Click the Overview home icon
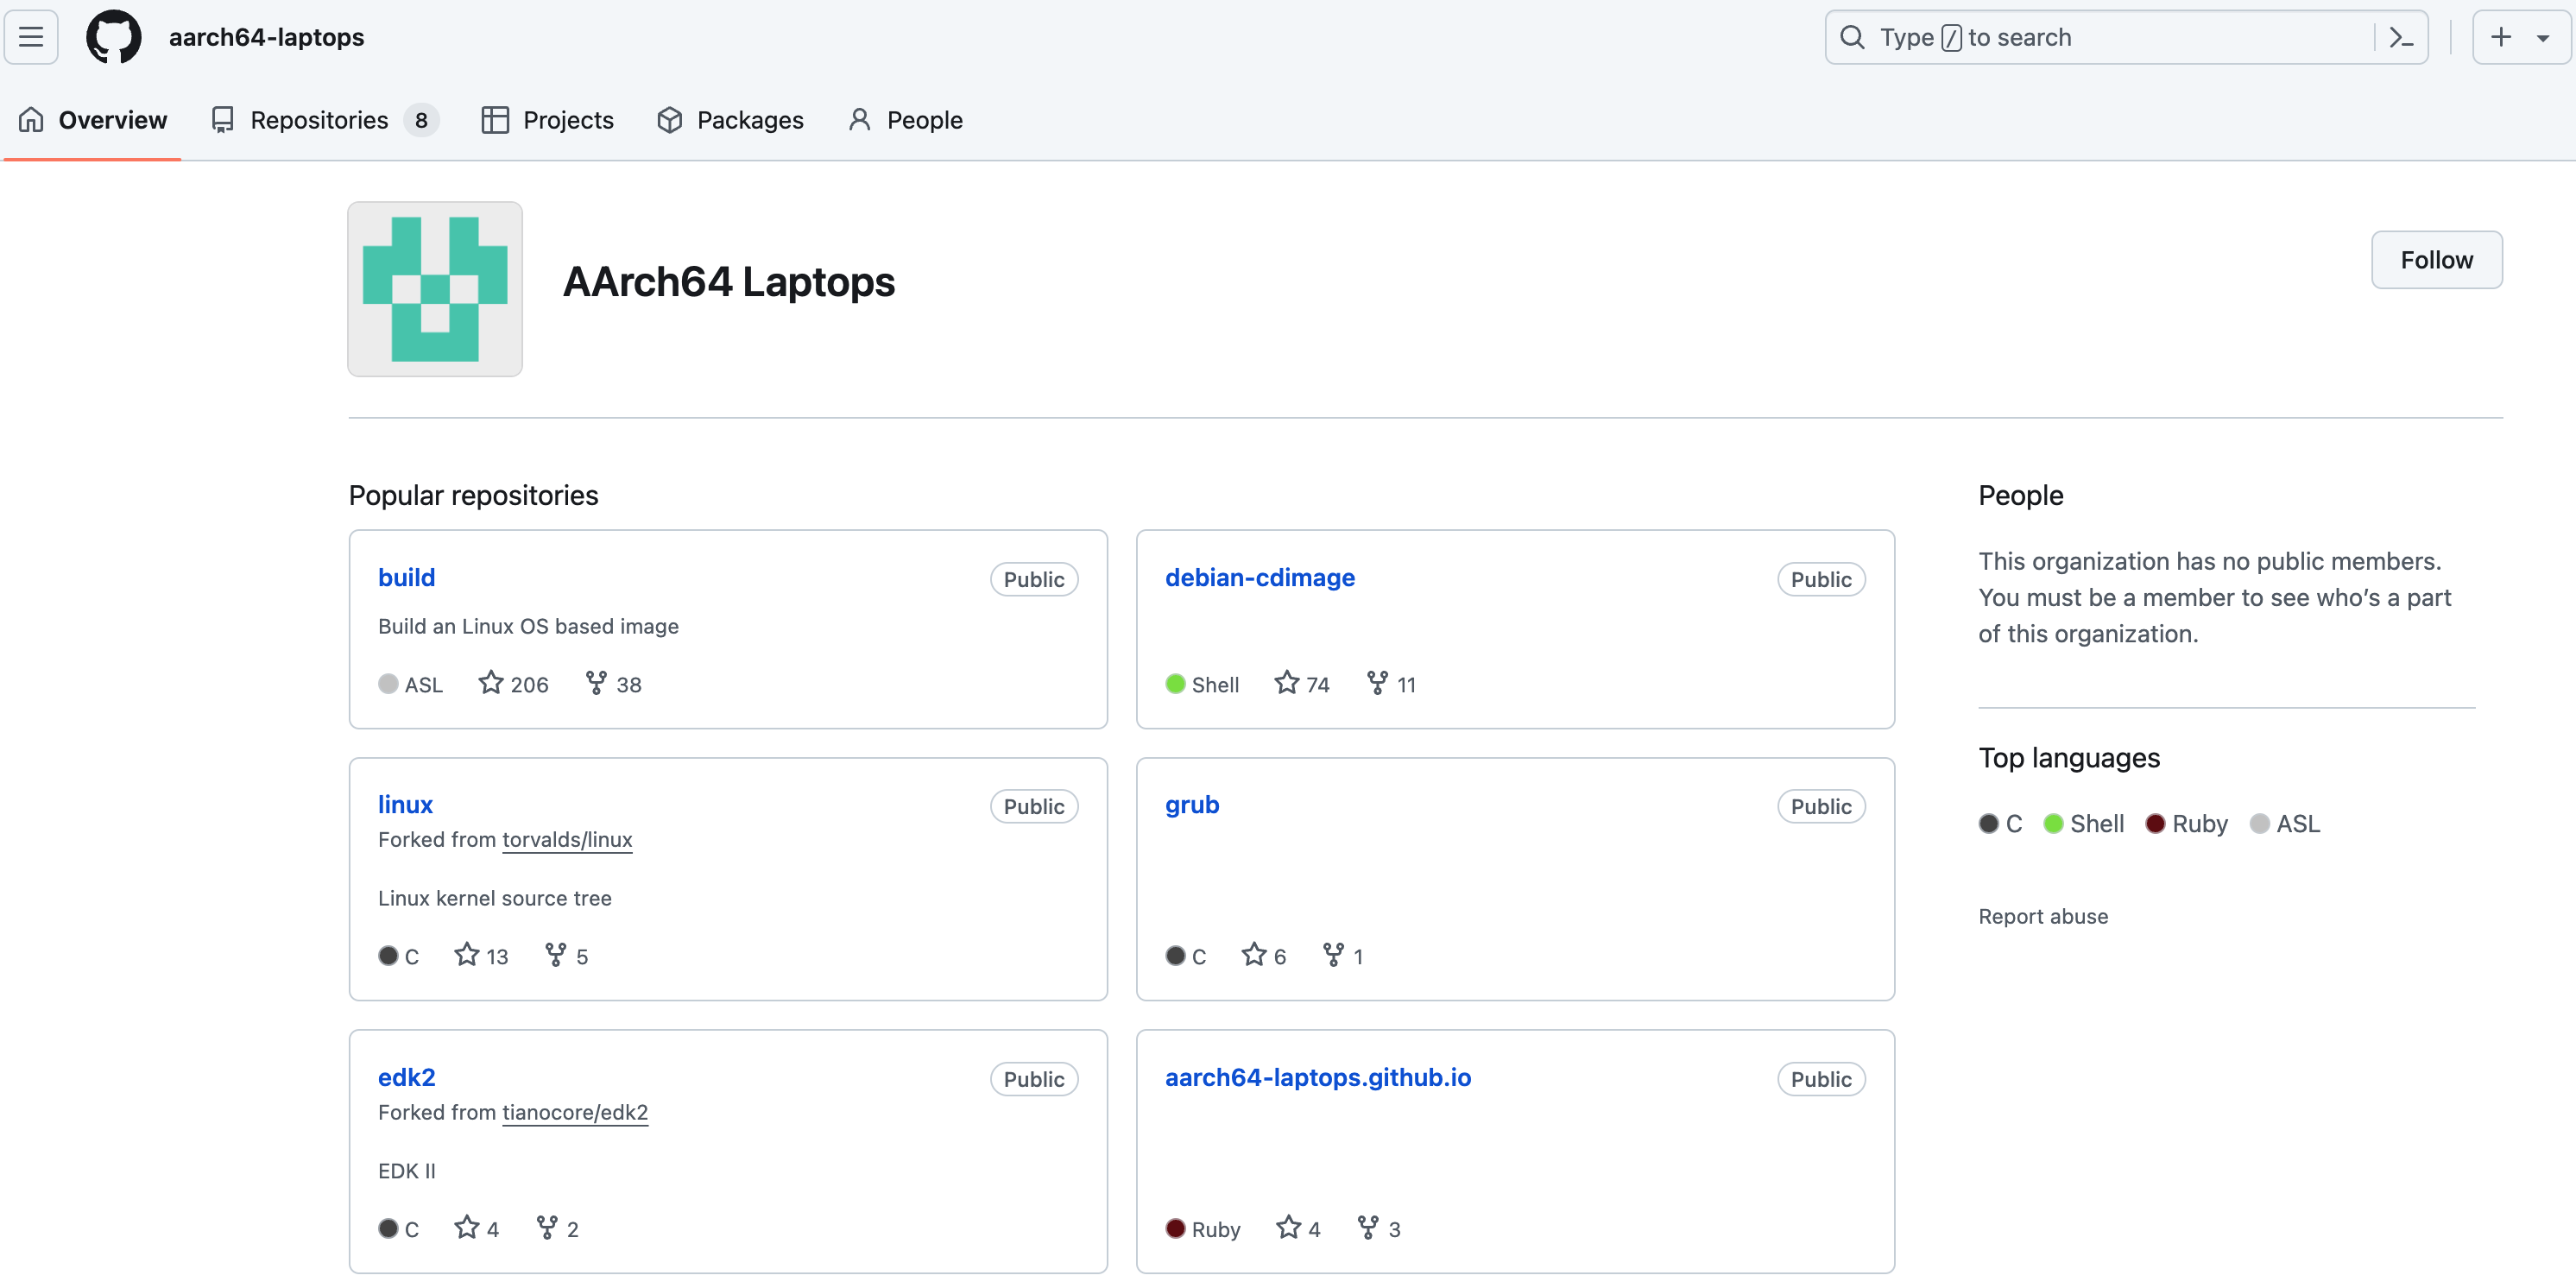 coord(31,120)
